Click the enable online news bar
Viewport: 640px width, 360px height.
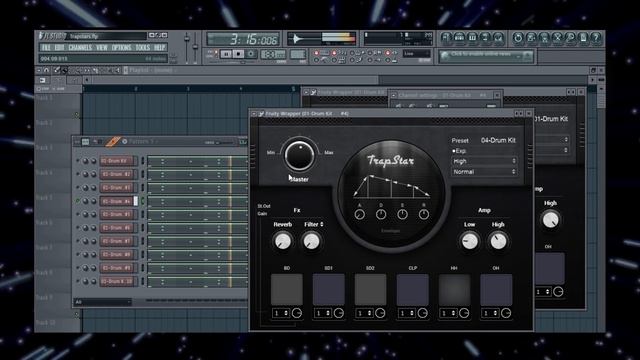[x=486, y=56]
